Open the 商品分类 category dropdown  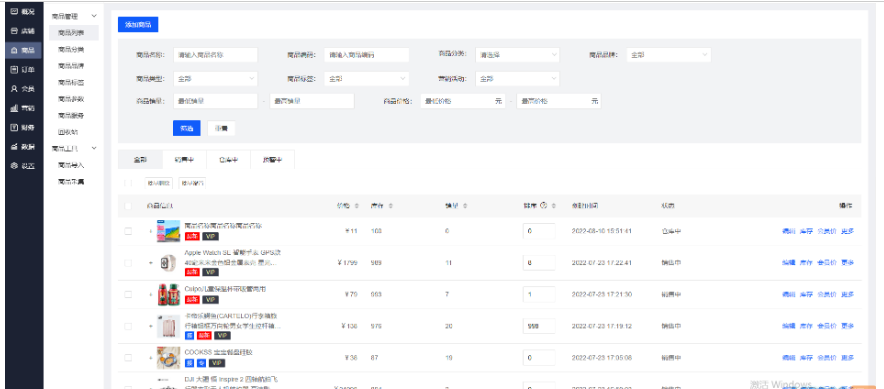tap(517, 55)
